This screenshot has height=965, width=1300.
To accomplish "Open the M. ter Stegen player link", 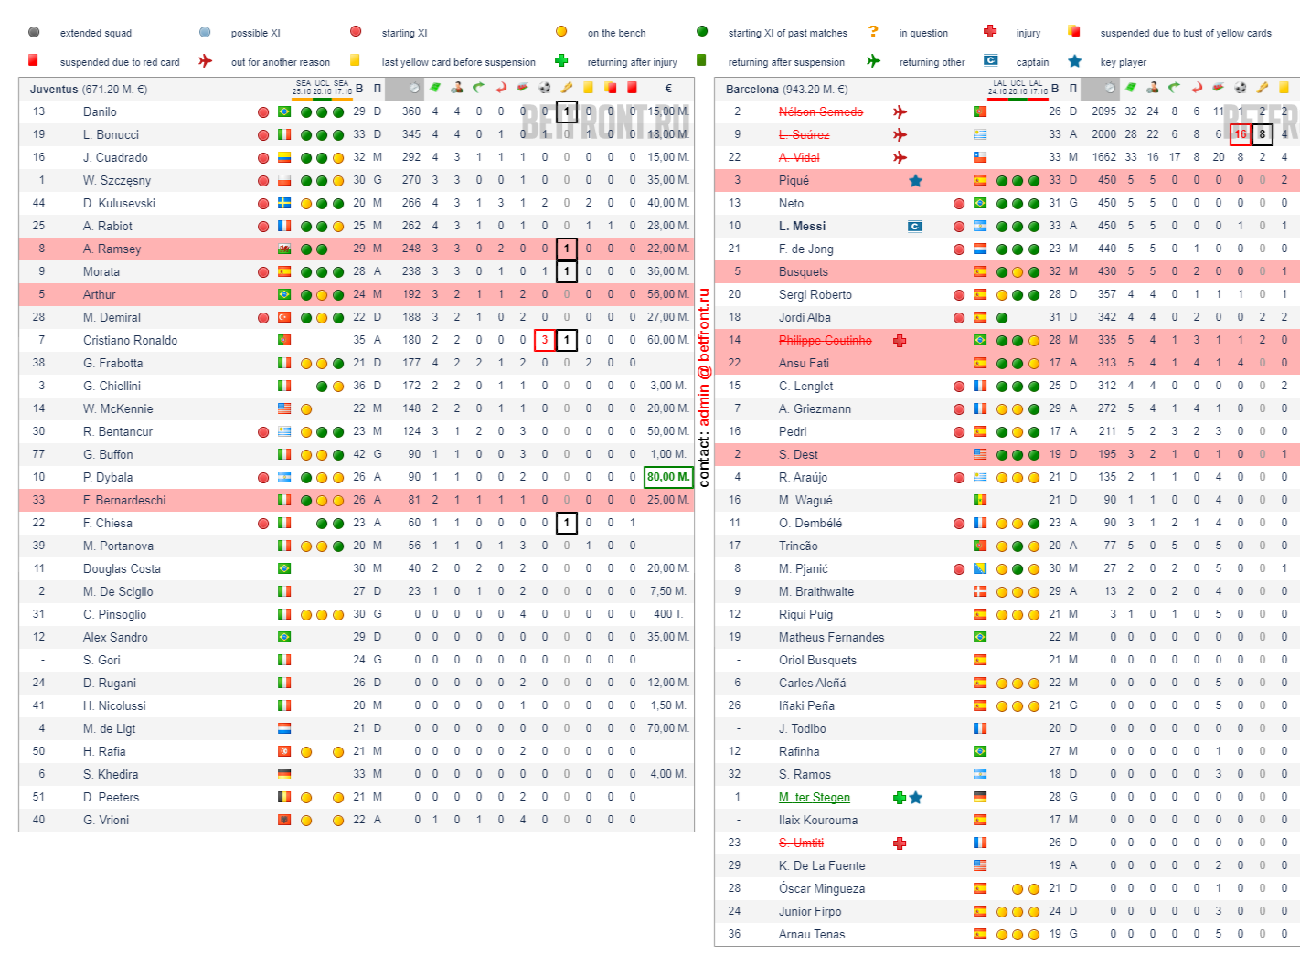I will [x=814, y=797].
